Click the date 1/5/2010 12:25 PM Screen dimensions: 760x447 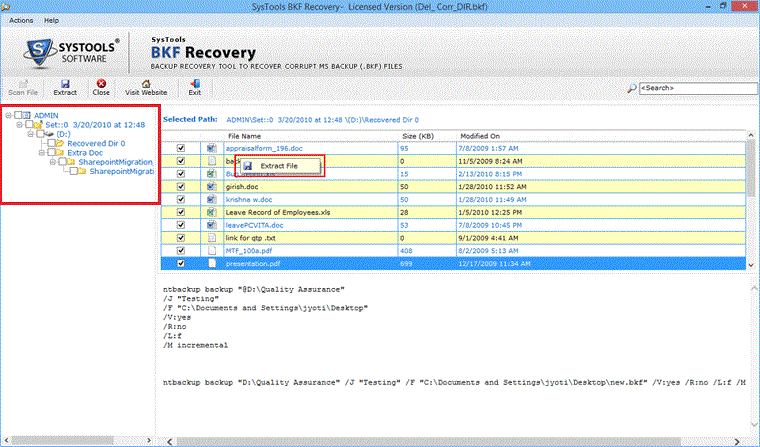[x=490, y=212]
